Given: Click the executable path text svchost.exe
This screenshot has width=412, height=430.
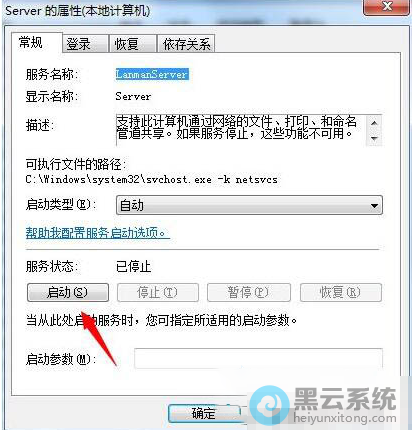Looking at the screenshot, I should pos(178,180).
